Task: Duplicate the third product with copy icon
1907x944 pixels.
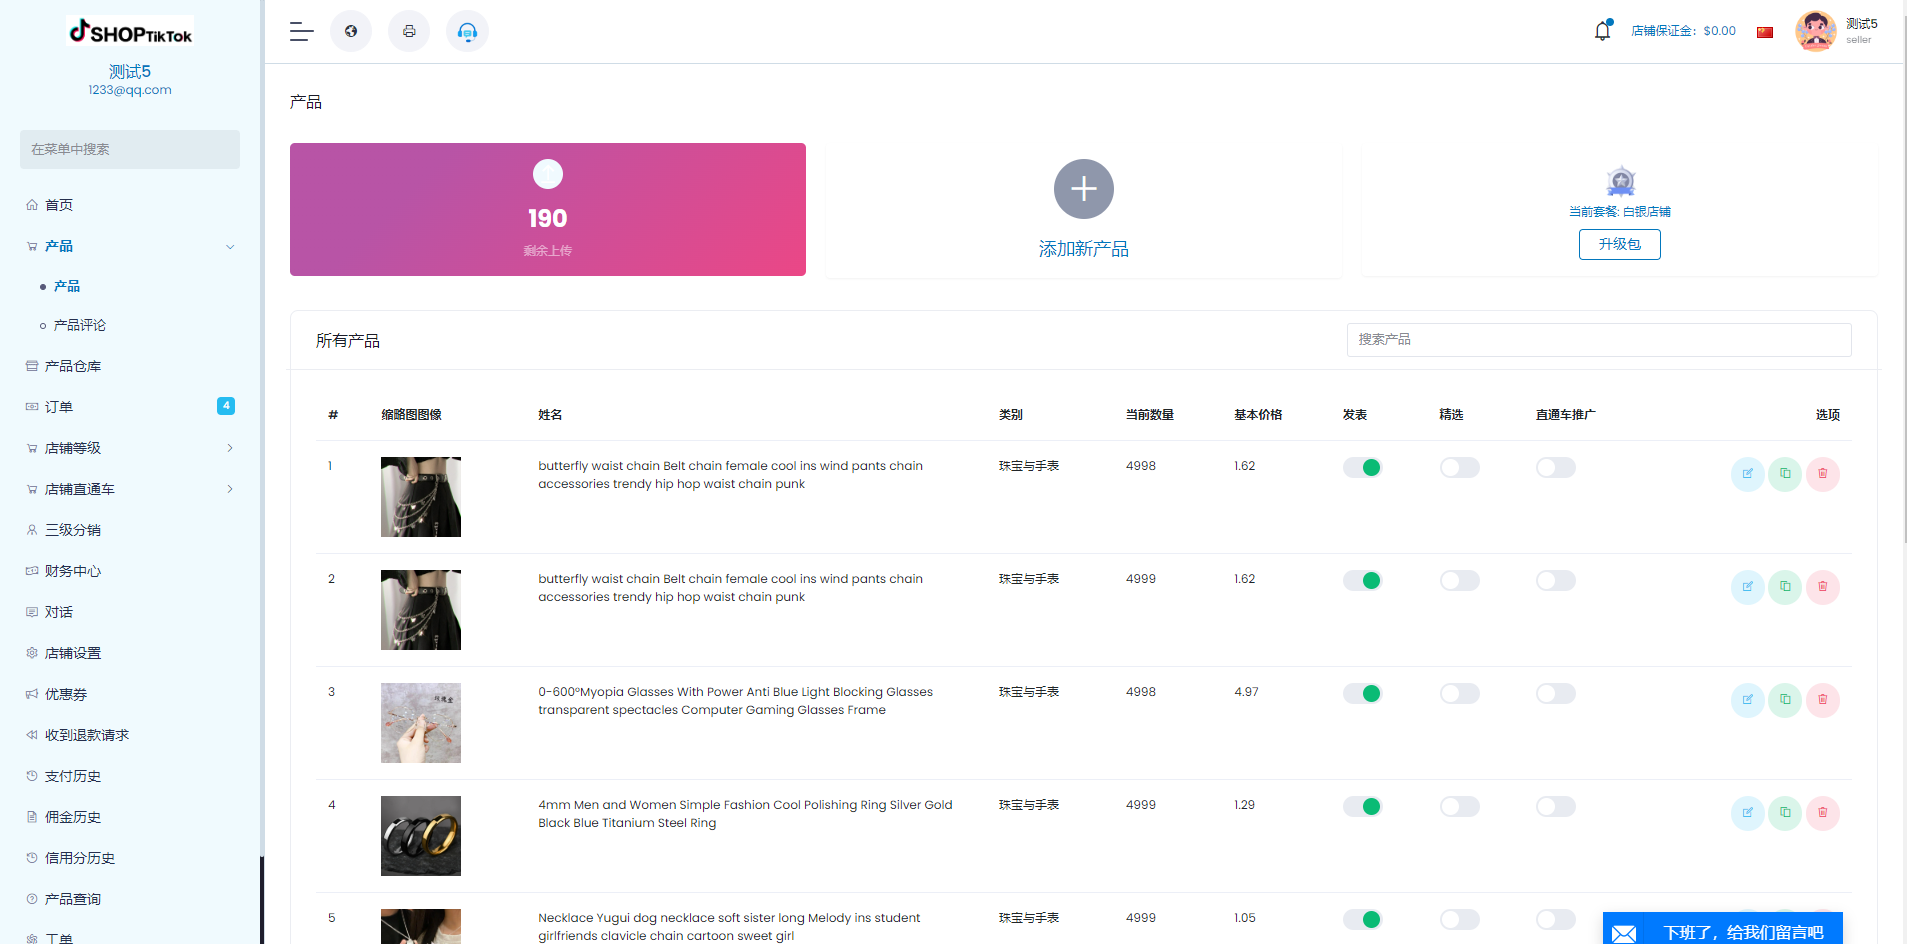Action: click(x=1785, y=700)
